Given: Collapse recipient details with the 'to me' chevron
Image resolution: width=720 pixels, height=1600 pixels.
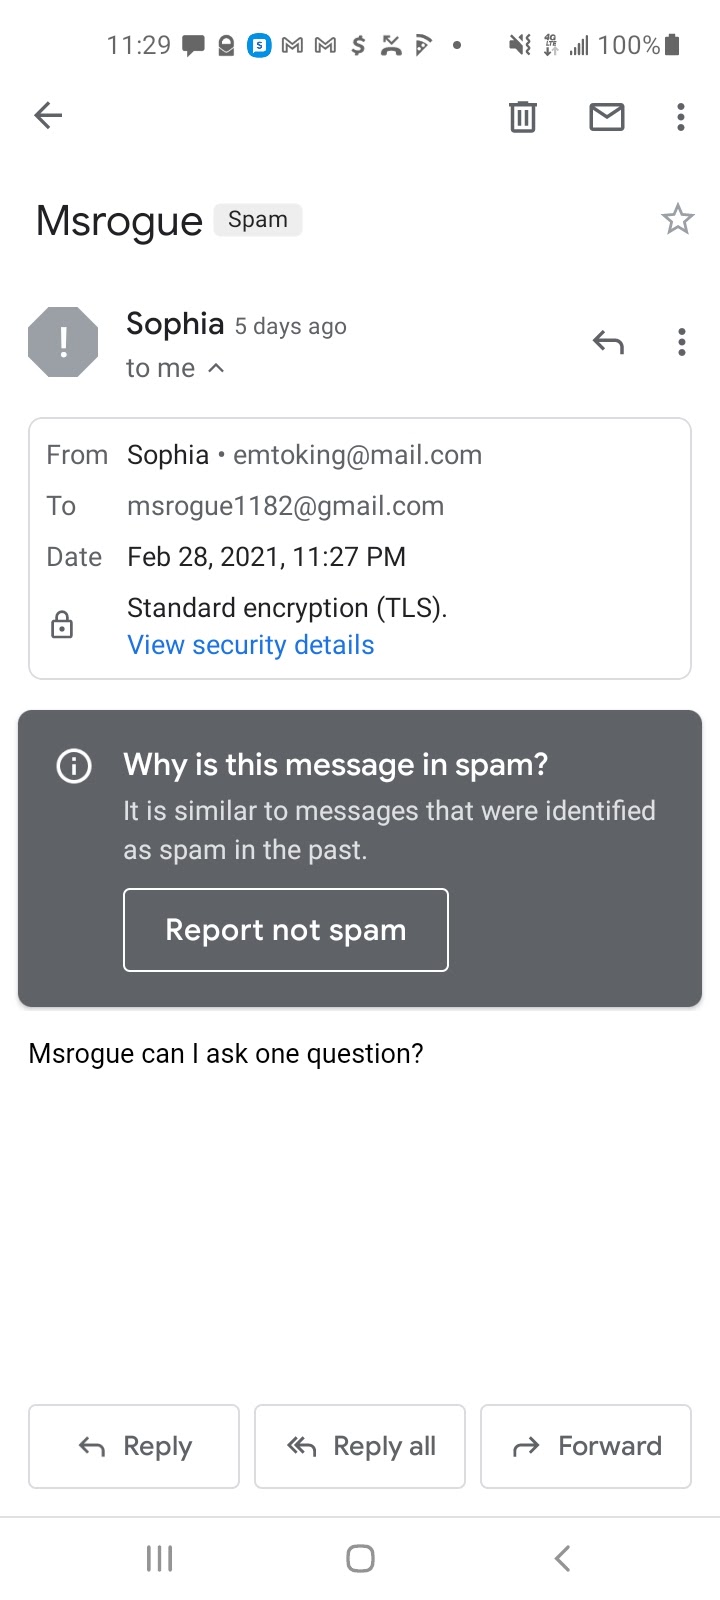Looking at the screenshot, I should click(x=216, y=368).
